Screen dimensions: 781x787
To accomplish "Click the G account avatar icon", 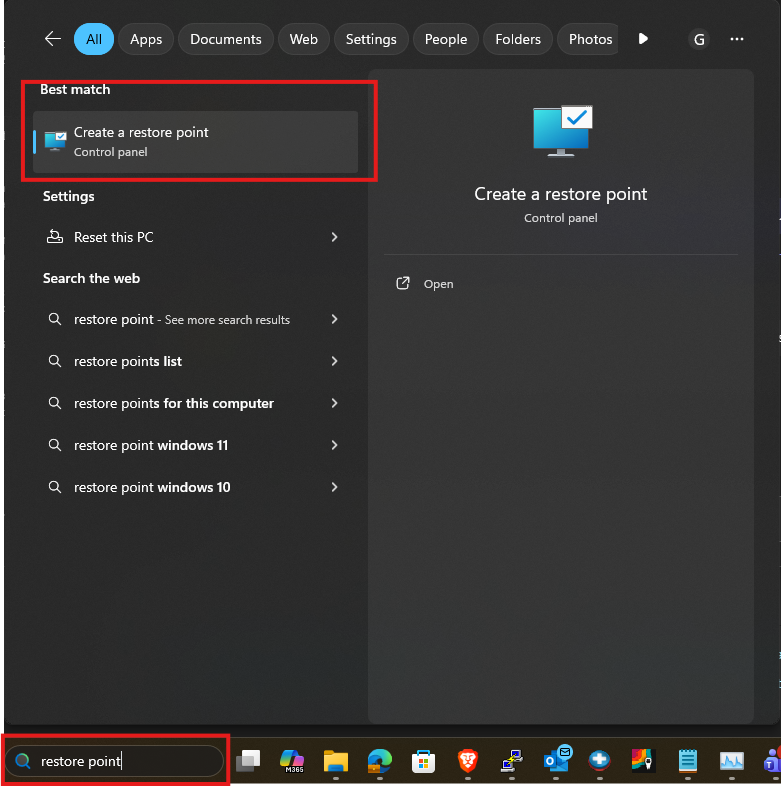I will coord(699,39).
